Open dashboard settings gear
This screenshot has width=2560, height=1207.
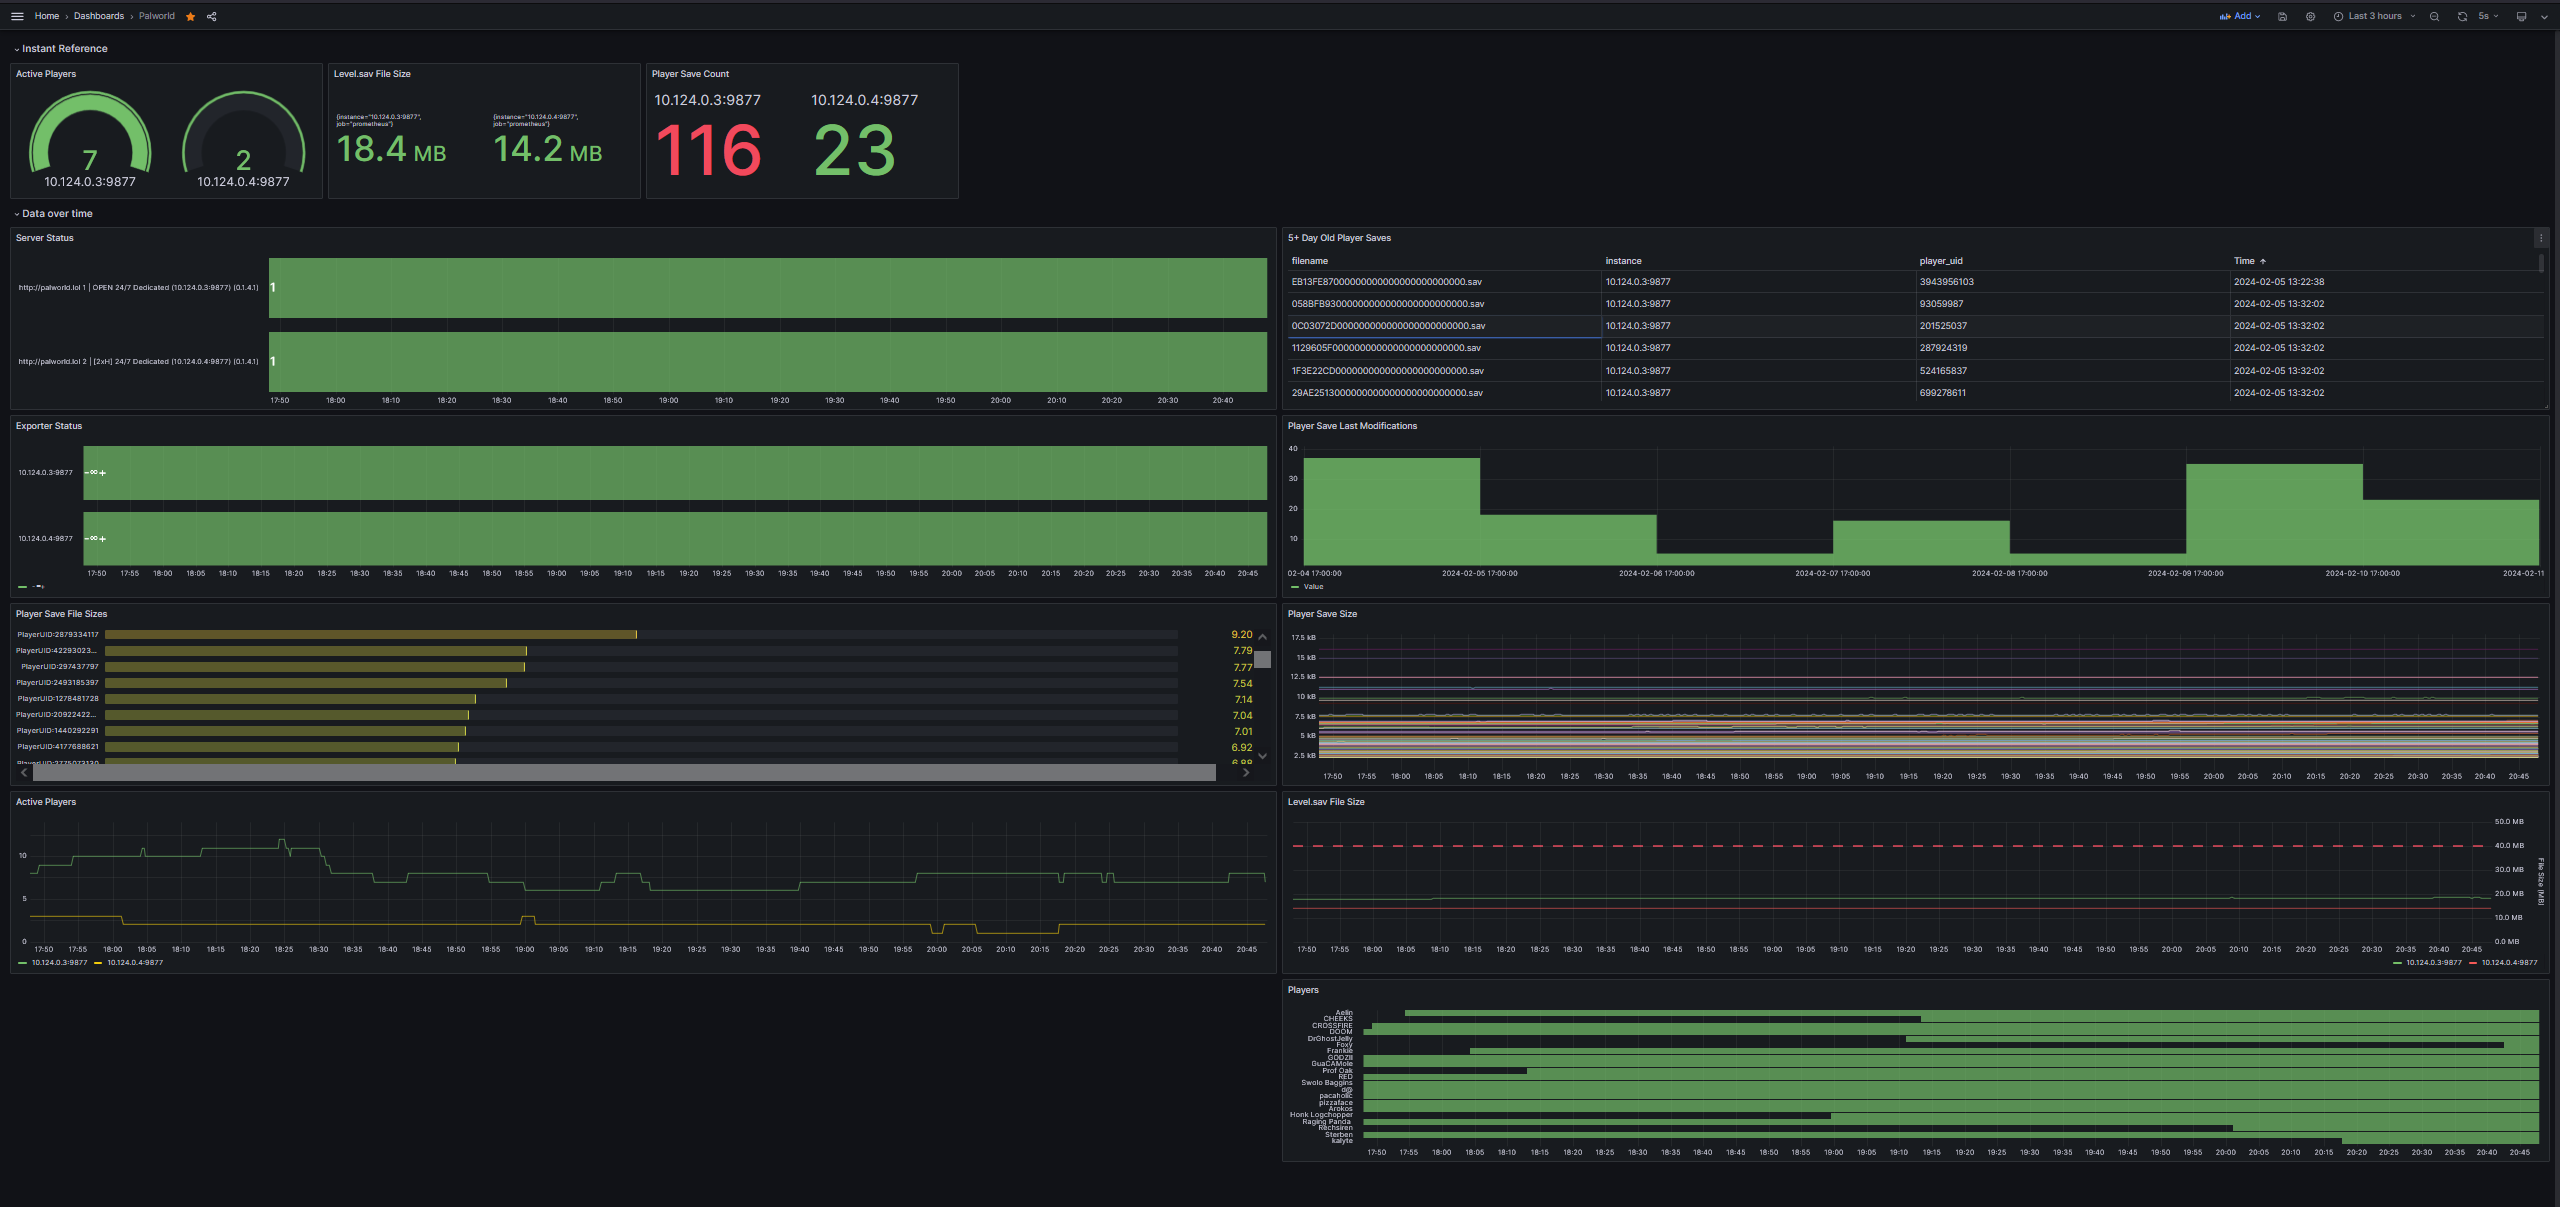point(2310,16)
